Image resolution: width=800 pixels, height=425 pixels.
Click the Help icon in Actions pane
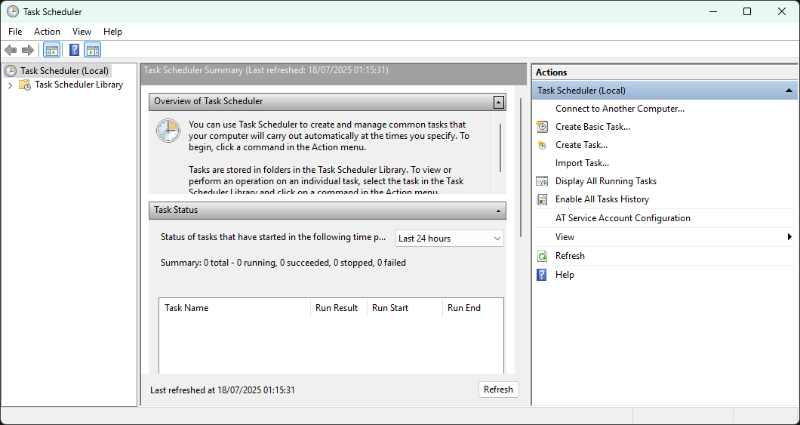coord(542,275)
